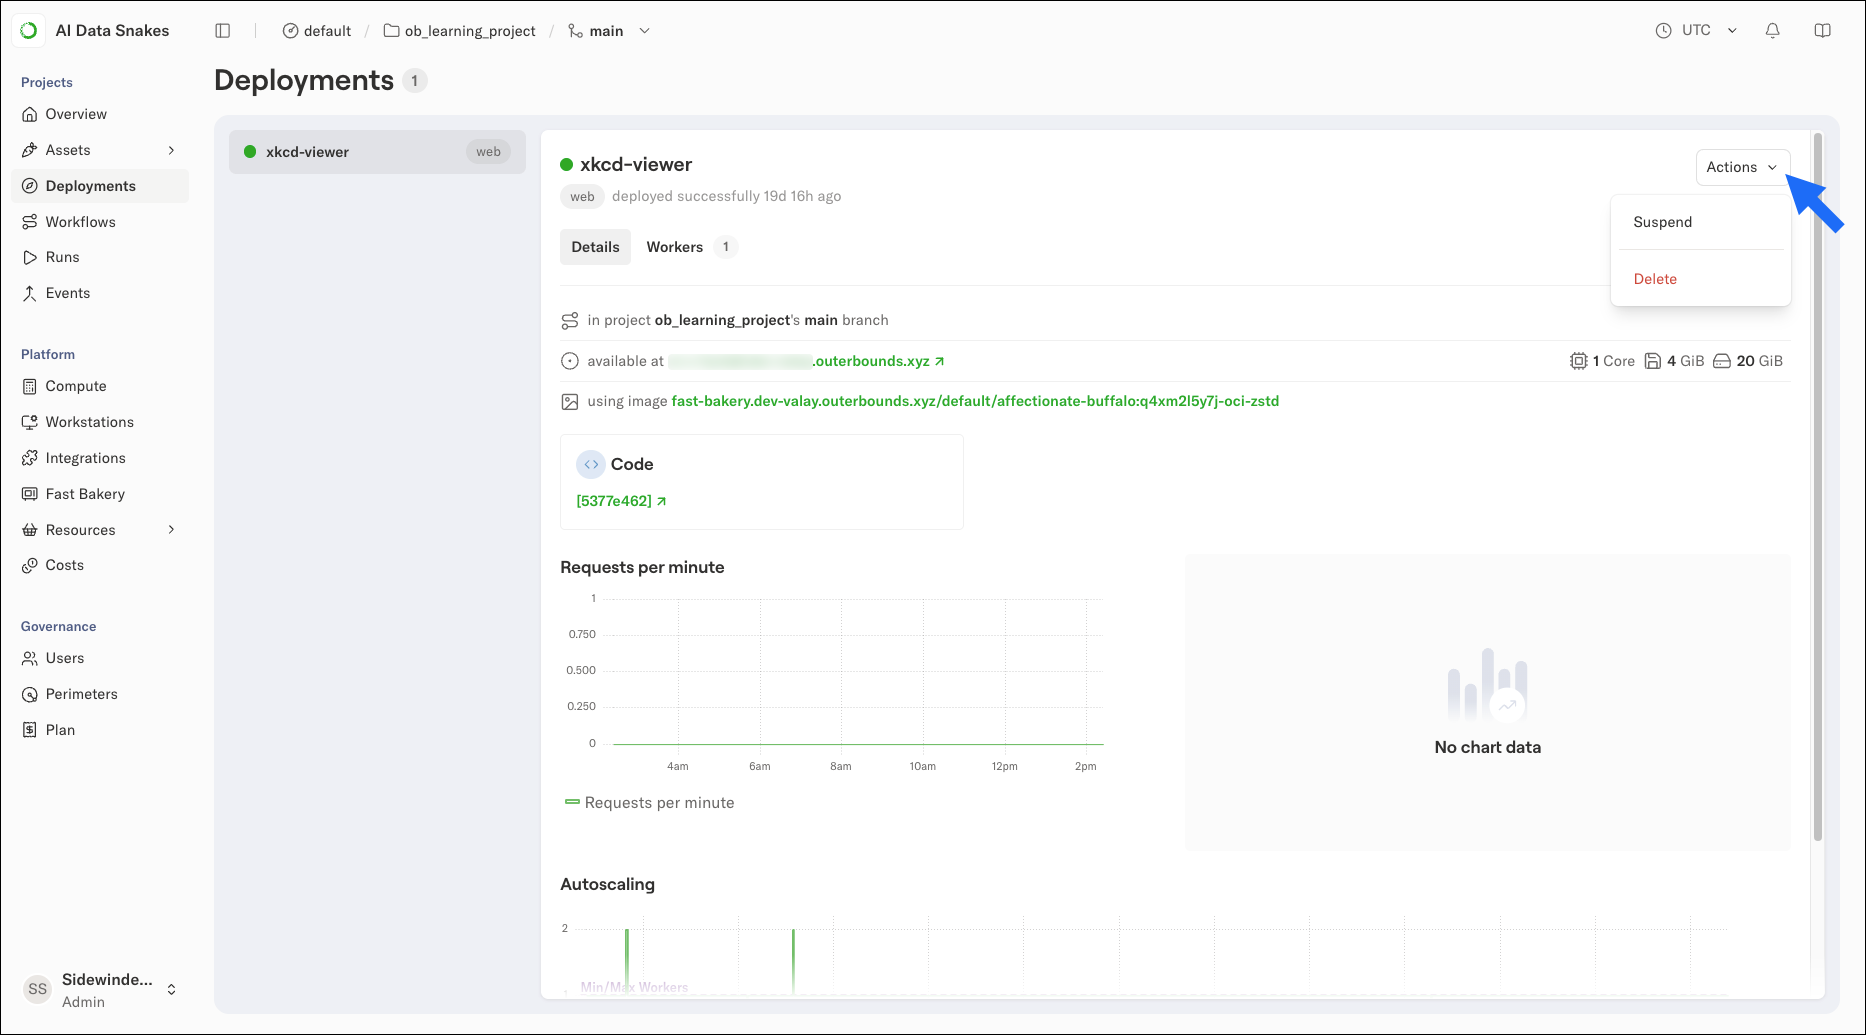Viewport: 1866px width, 1035px height.
Task: Click the Workflows icon
Action: click(x=30, y=222)
